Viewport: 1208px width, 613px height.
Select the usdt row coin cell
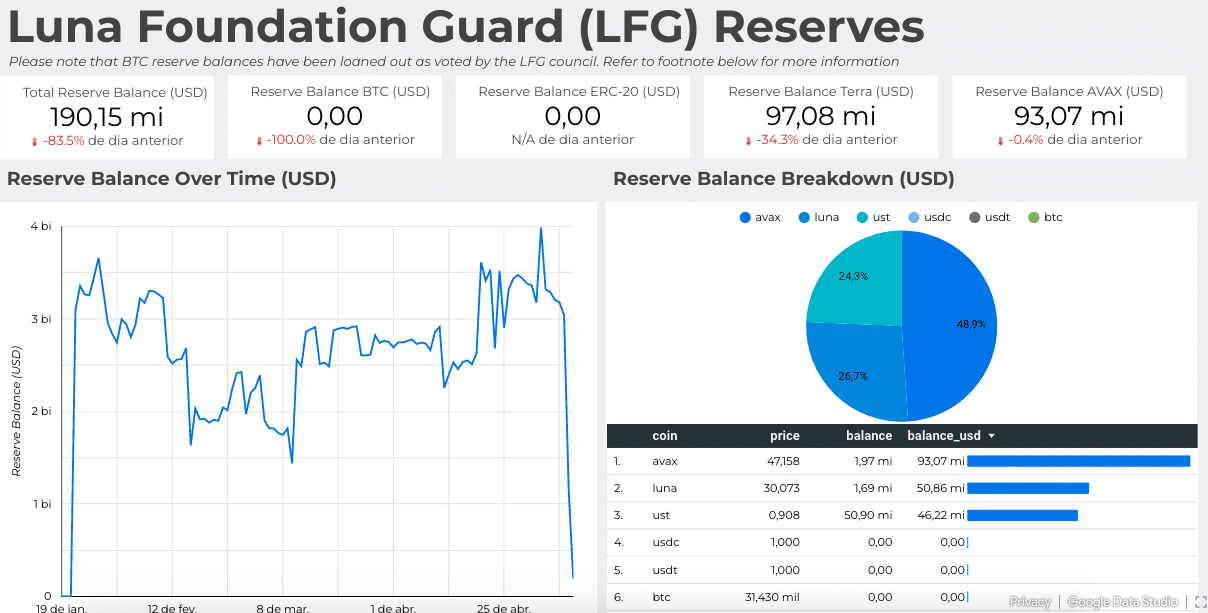pyautogui.click(x=665, y=570)
